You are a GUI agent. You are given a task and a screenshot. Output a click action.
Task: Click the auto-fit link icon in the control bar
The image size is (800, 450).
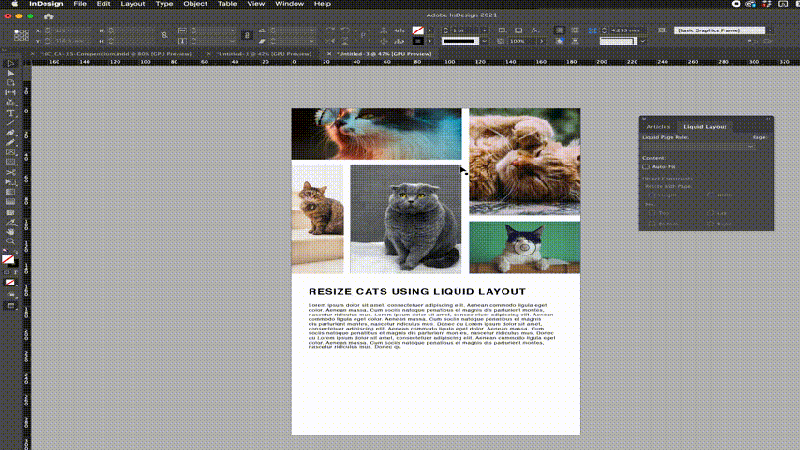(247, 35)
